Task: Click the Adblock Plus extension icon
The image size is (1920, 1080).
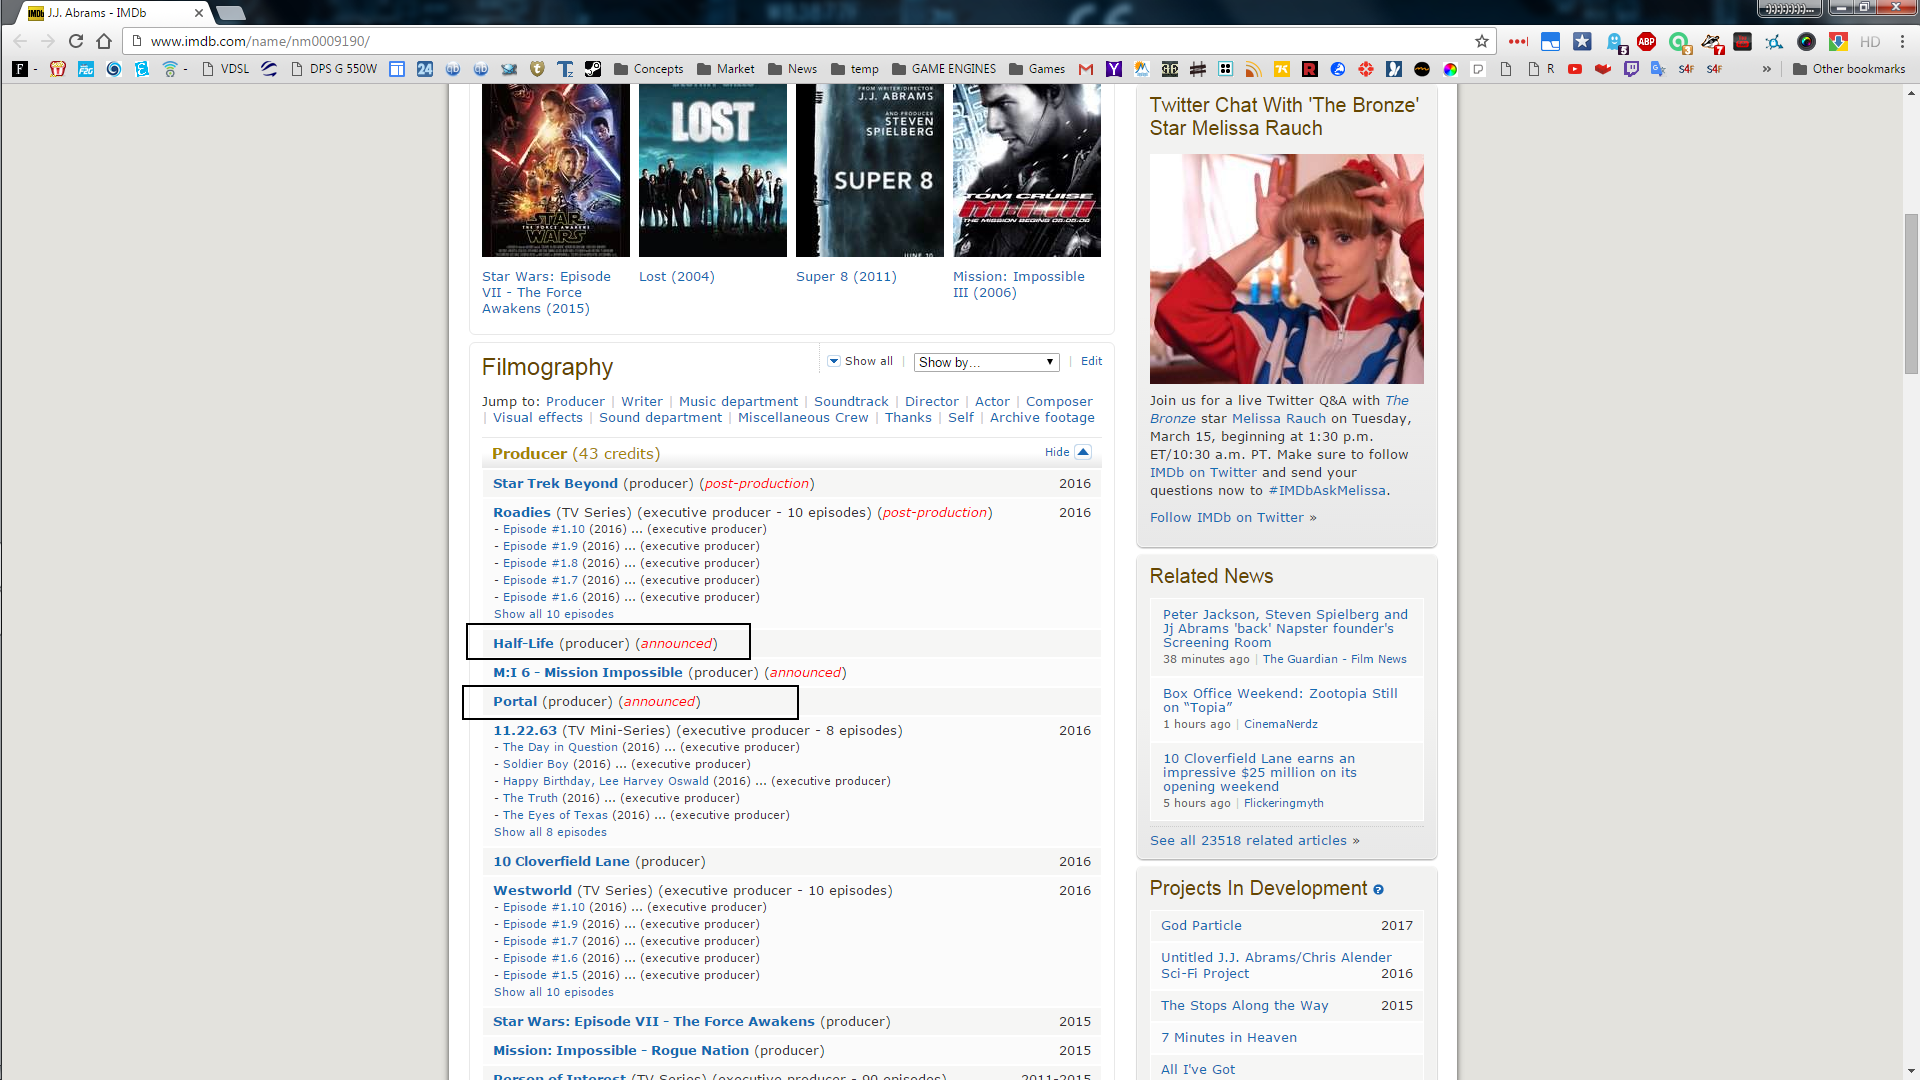Action: tap(1646, 42)
